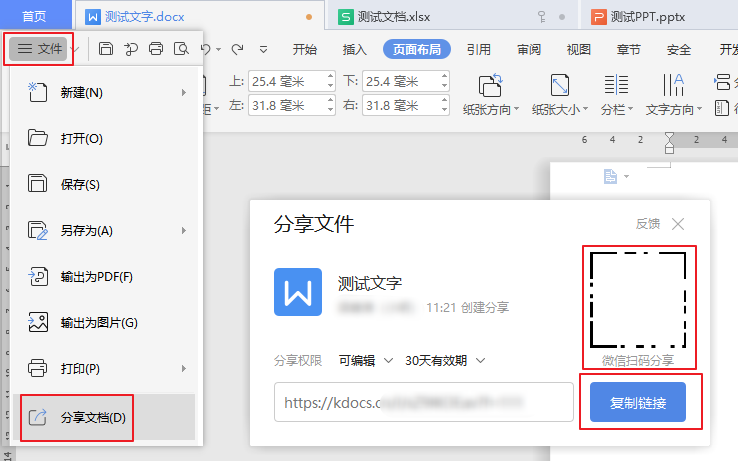Expand the 打印 submenu arrow
Viewport: 738px width, 461px height.
pos(184,368)
